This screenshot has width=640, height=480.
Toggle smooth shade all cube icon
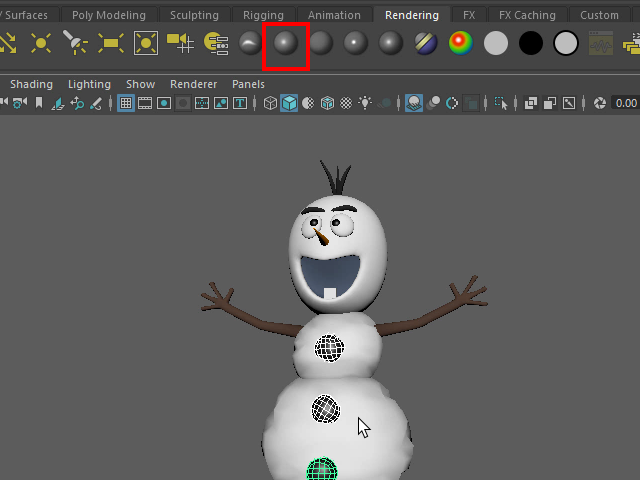point(289,103)
